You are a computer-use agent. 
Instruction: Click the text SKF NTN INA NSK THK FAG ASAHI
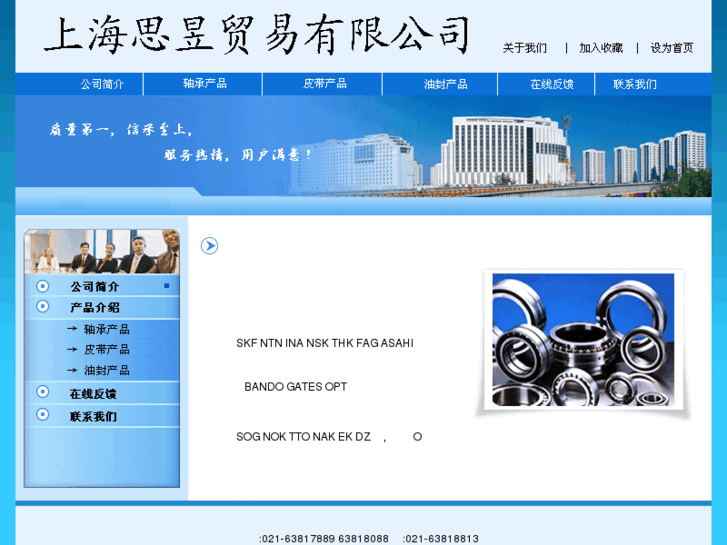pos(325,343)
